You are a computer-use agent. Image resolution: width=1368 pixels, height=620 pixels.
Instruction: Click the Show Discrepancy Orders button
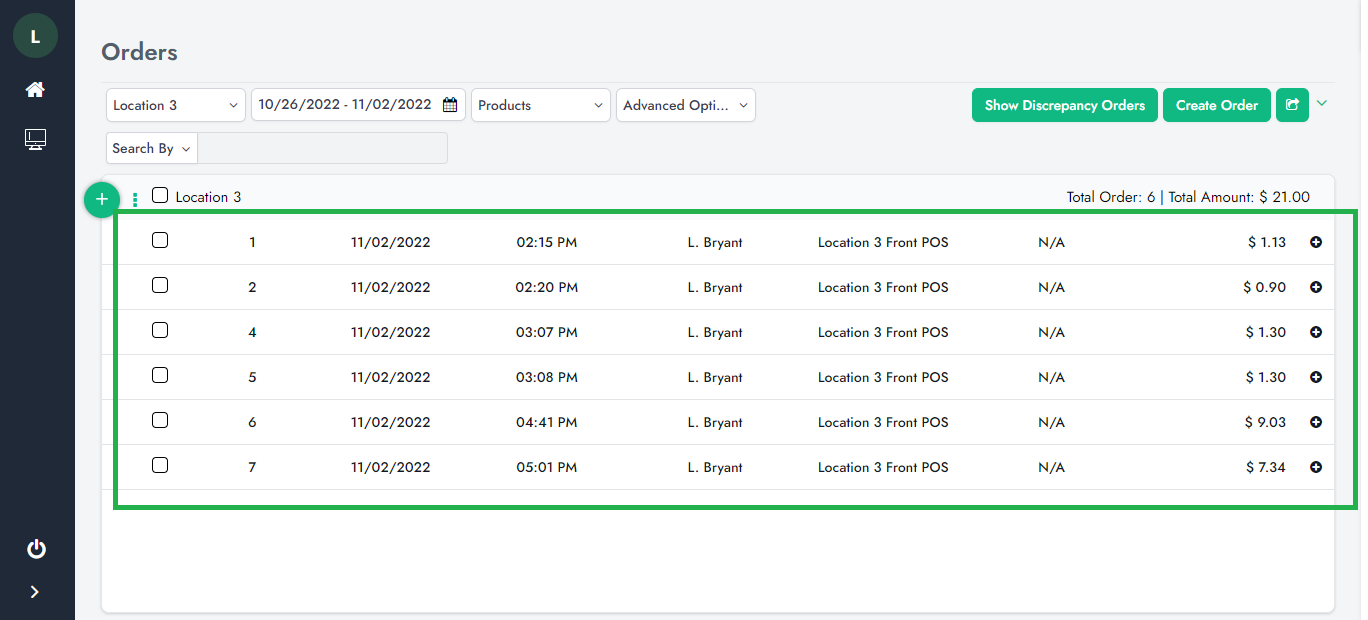click(1064, 105)
